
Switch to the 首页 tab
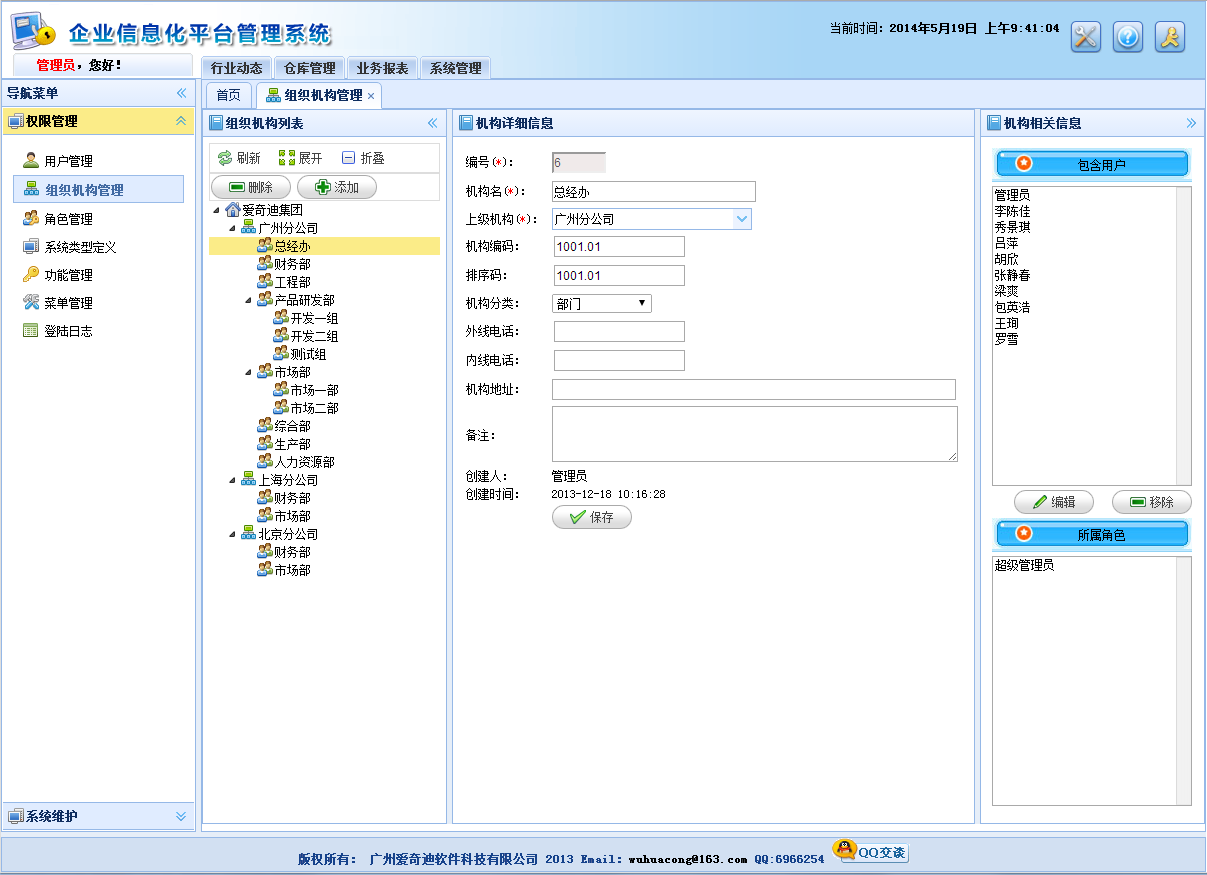coord(229,95)
